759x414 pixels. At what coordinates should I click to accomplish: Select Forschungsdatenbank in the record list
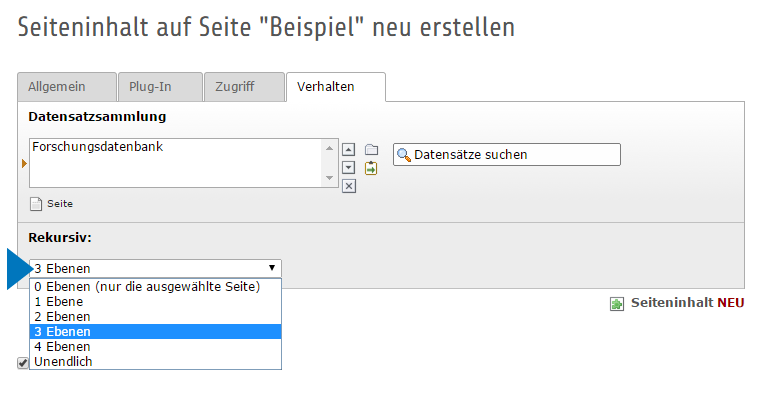(x=98, y=147)
